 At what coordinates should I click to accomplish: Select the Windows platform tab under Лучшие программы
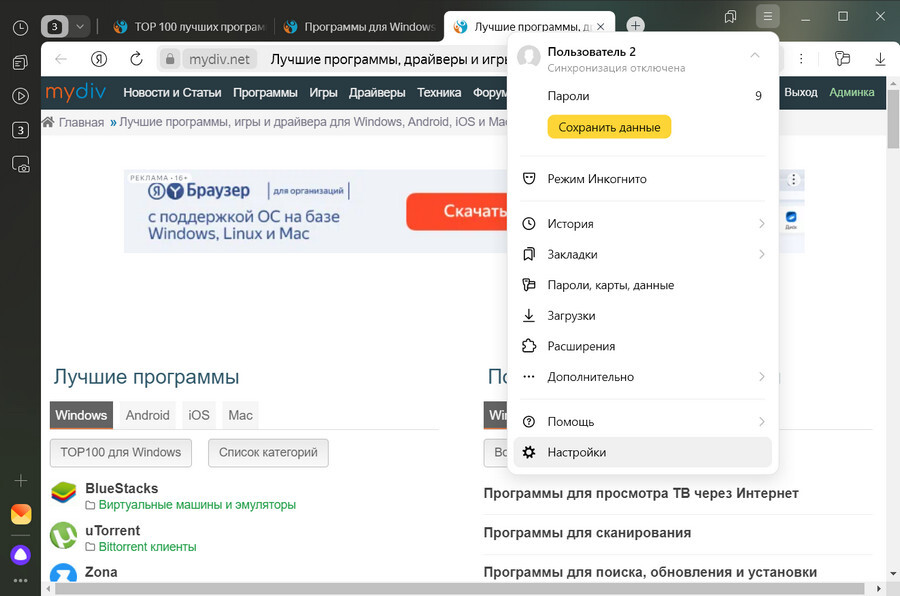point(81,415)
